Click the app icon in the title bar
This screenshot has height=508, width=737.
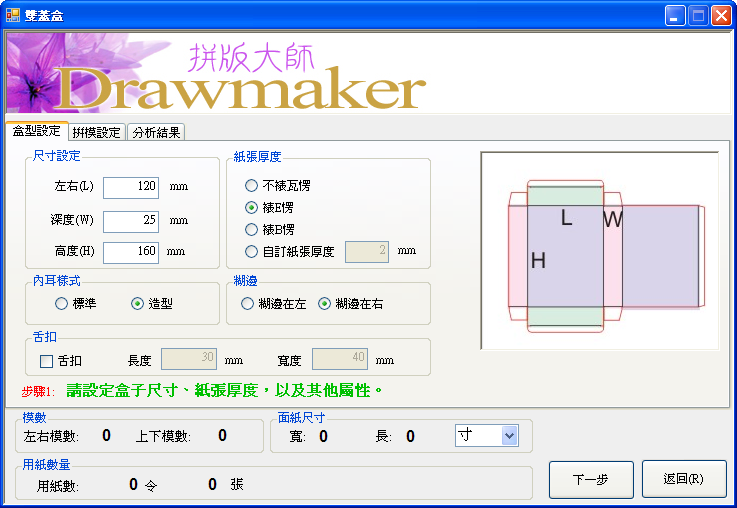click(13, 15)
